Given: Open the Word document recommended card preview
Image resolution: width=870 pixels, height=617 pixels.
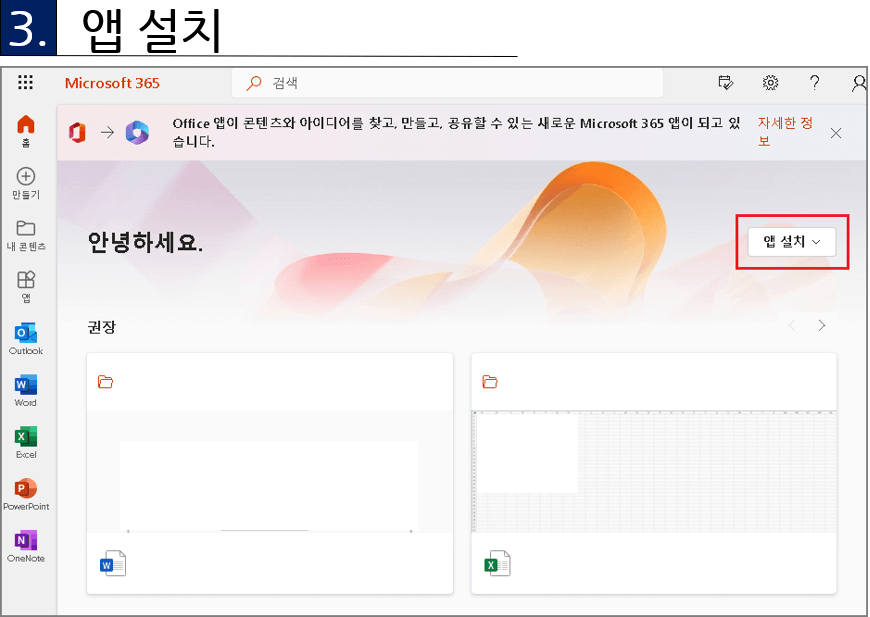Looking at the screenshot, I should 270,472.
